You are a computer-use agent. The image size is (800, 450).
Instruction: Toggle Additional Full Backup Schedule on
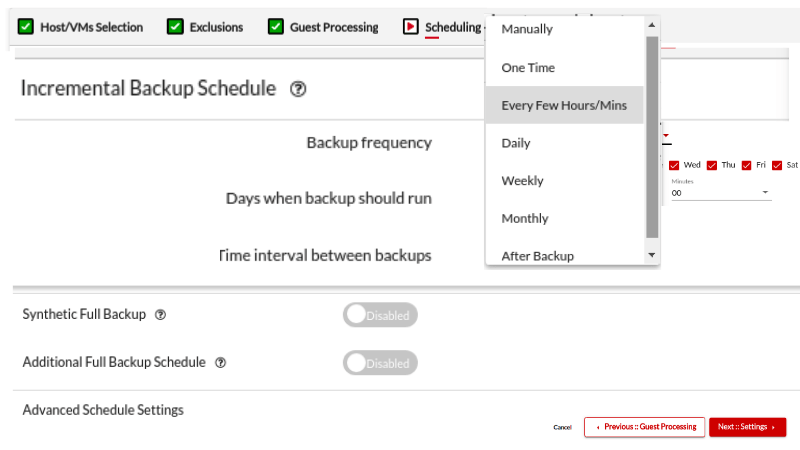pos(380,363)
